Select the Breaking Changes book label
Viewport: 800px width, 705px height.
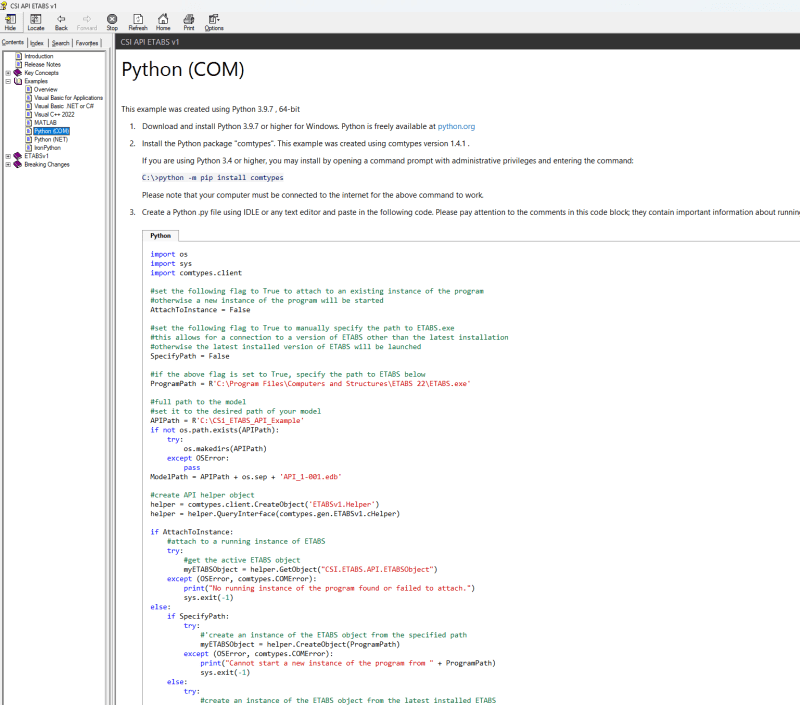pos(46,164)
